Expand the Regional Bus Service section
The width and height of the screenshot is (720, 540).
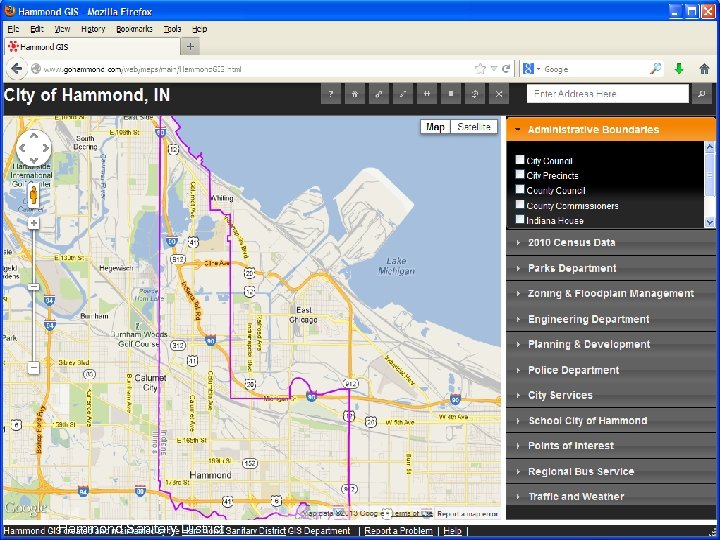coord(611,472)
